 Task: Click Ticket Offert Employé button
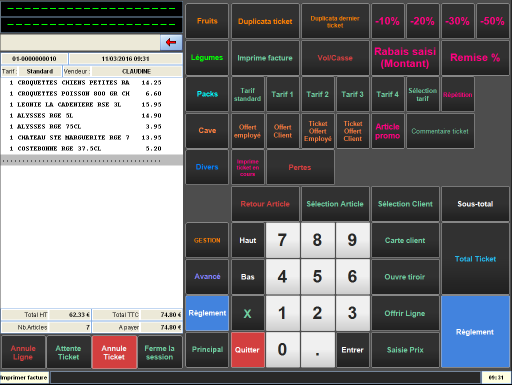[x=318, y=131]
